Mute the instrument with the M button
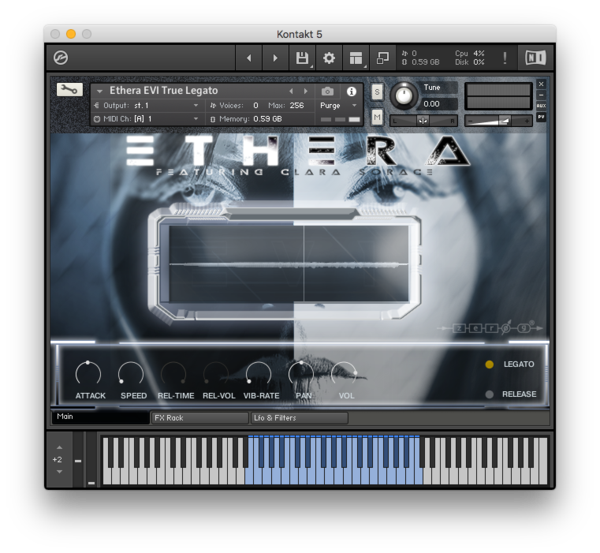The image size is (600, 553). coord(377,117)
